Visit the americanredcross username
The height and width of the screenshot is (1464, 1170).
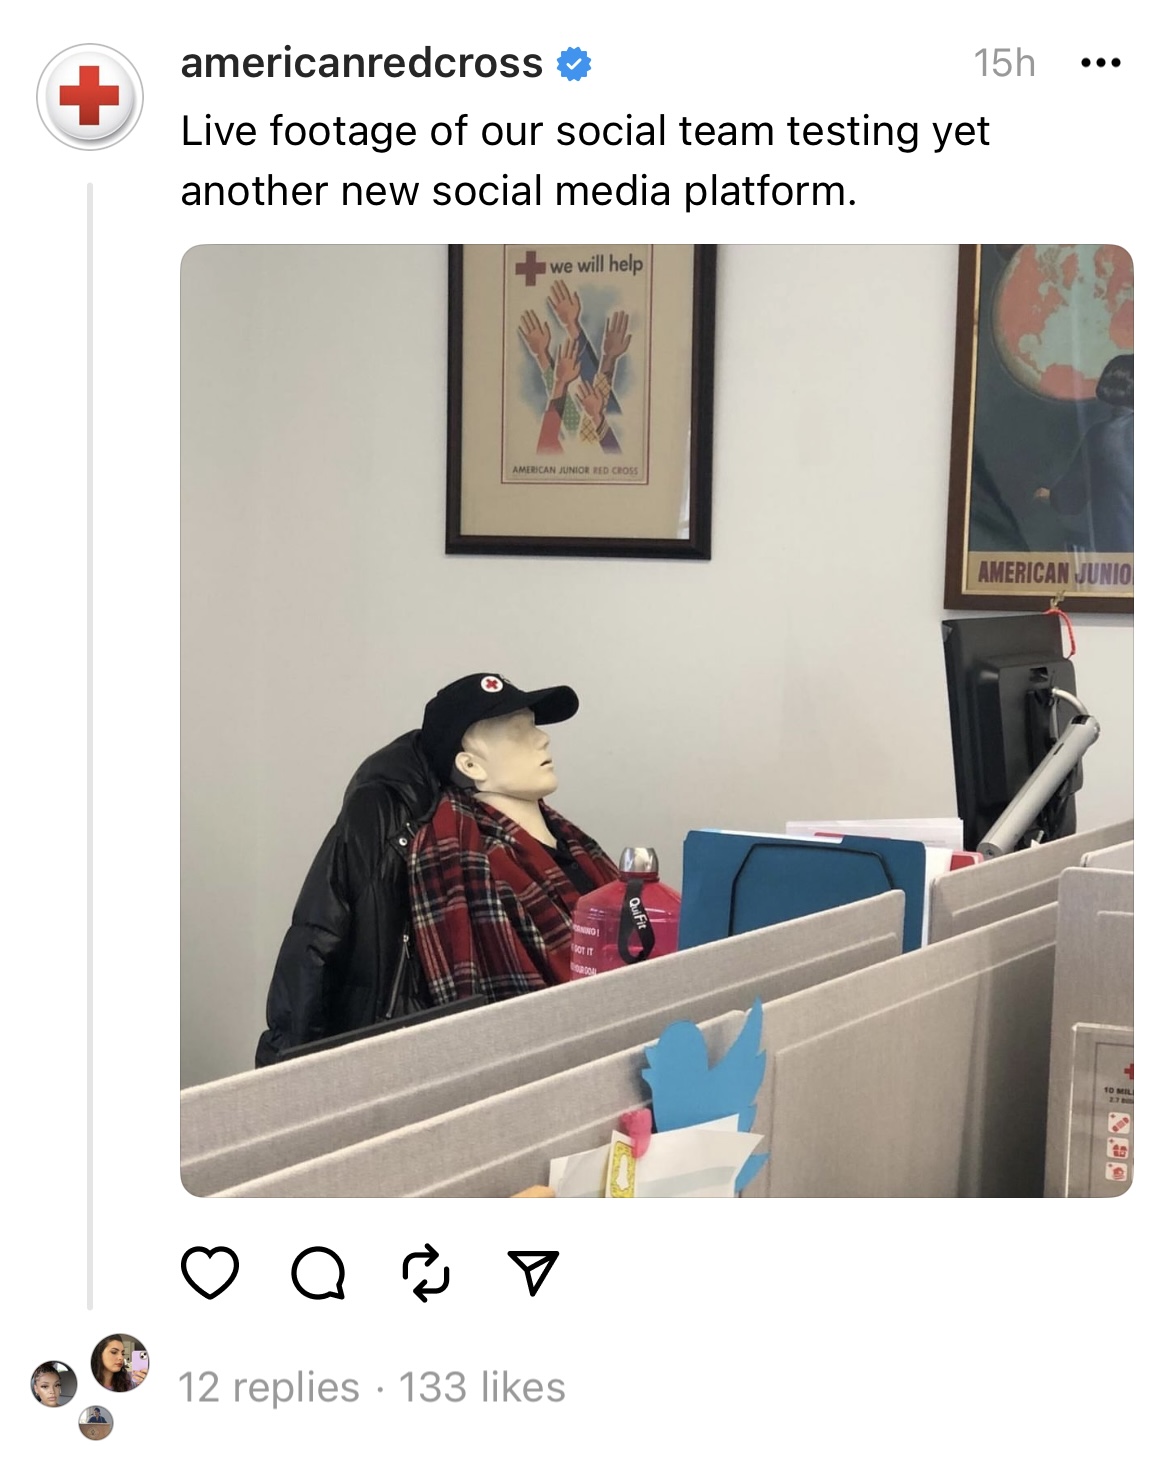tap(361, 63)
